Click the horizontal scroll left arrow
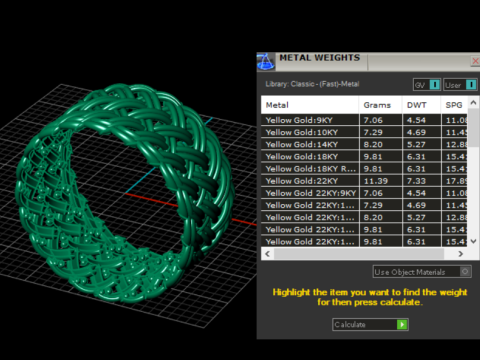Viewport: 480px width, 360px height. (267, 254)
